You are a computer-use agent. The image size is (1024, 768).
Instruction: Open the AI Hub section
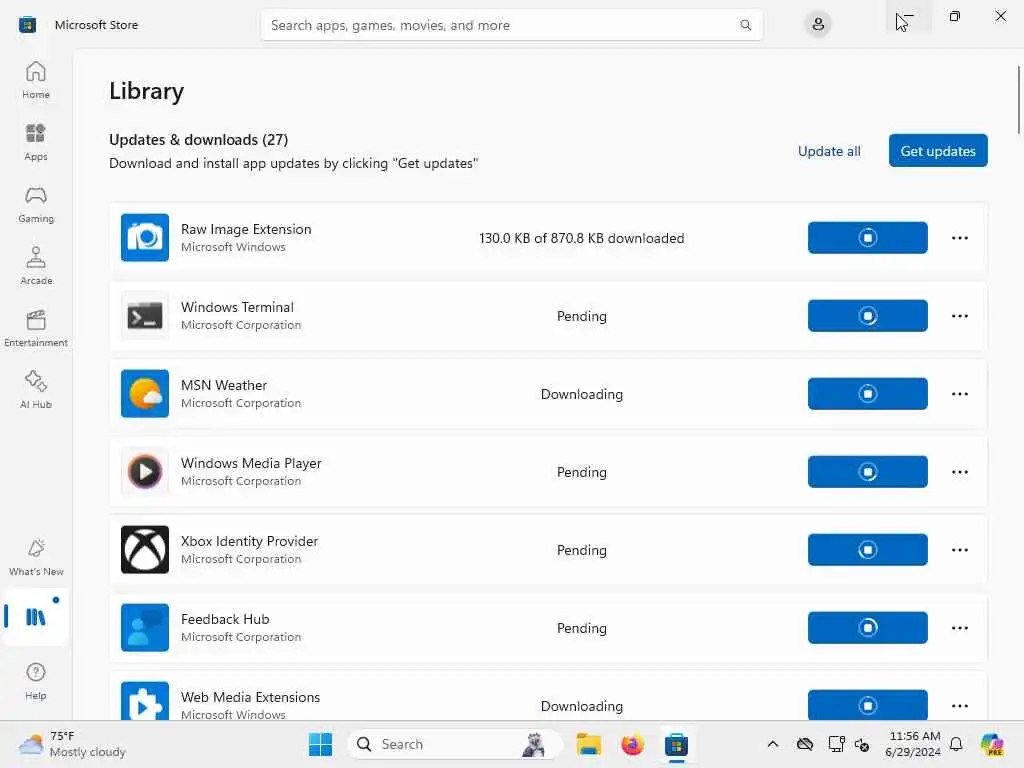pyautogui.click(x=36, y=390)
